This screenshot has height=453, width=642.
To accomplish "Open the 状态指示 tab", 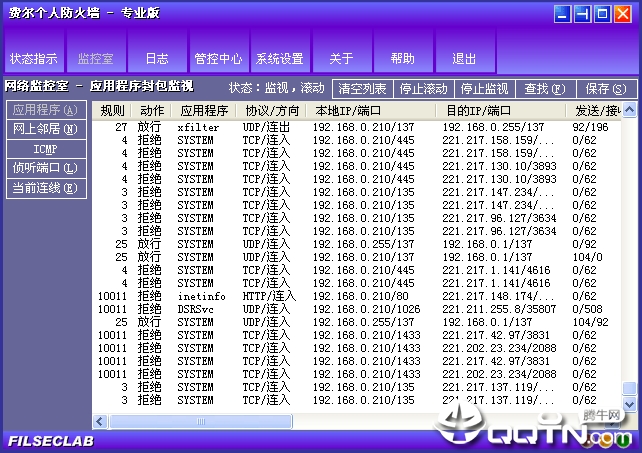I will pyautogui.click(x=34, y=51).
